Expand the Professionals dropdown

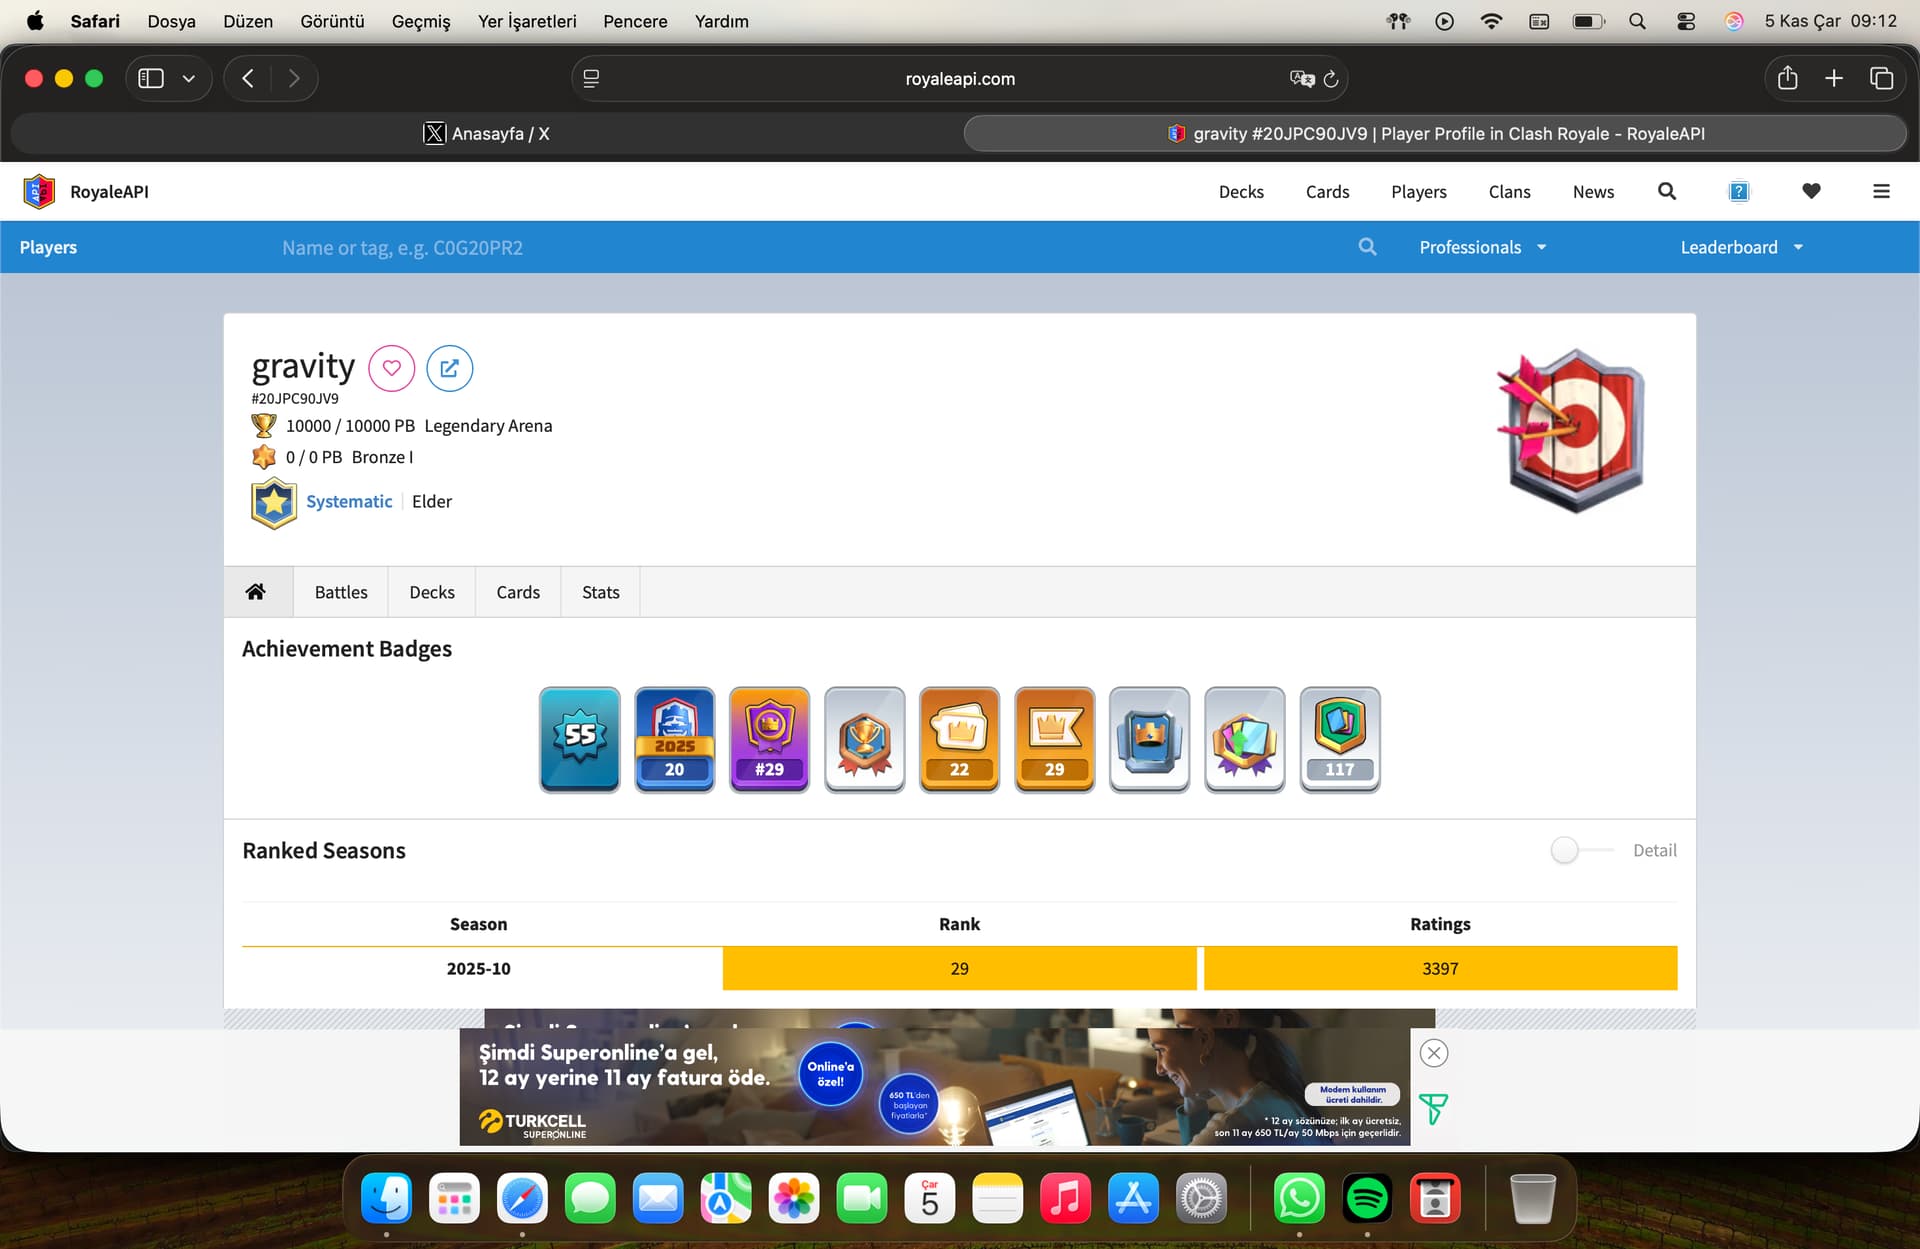(1483, 247)
